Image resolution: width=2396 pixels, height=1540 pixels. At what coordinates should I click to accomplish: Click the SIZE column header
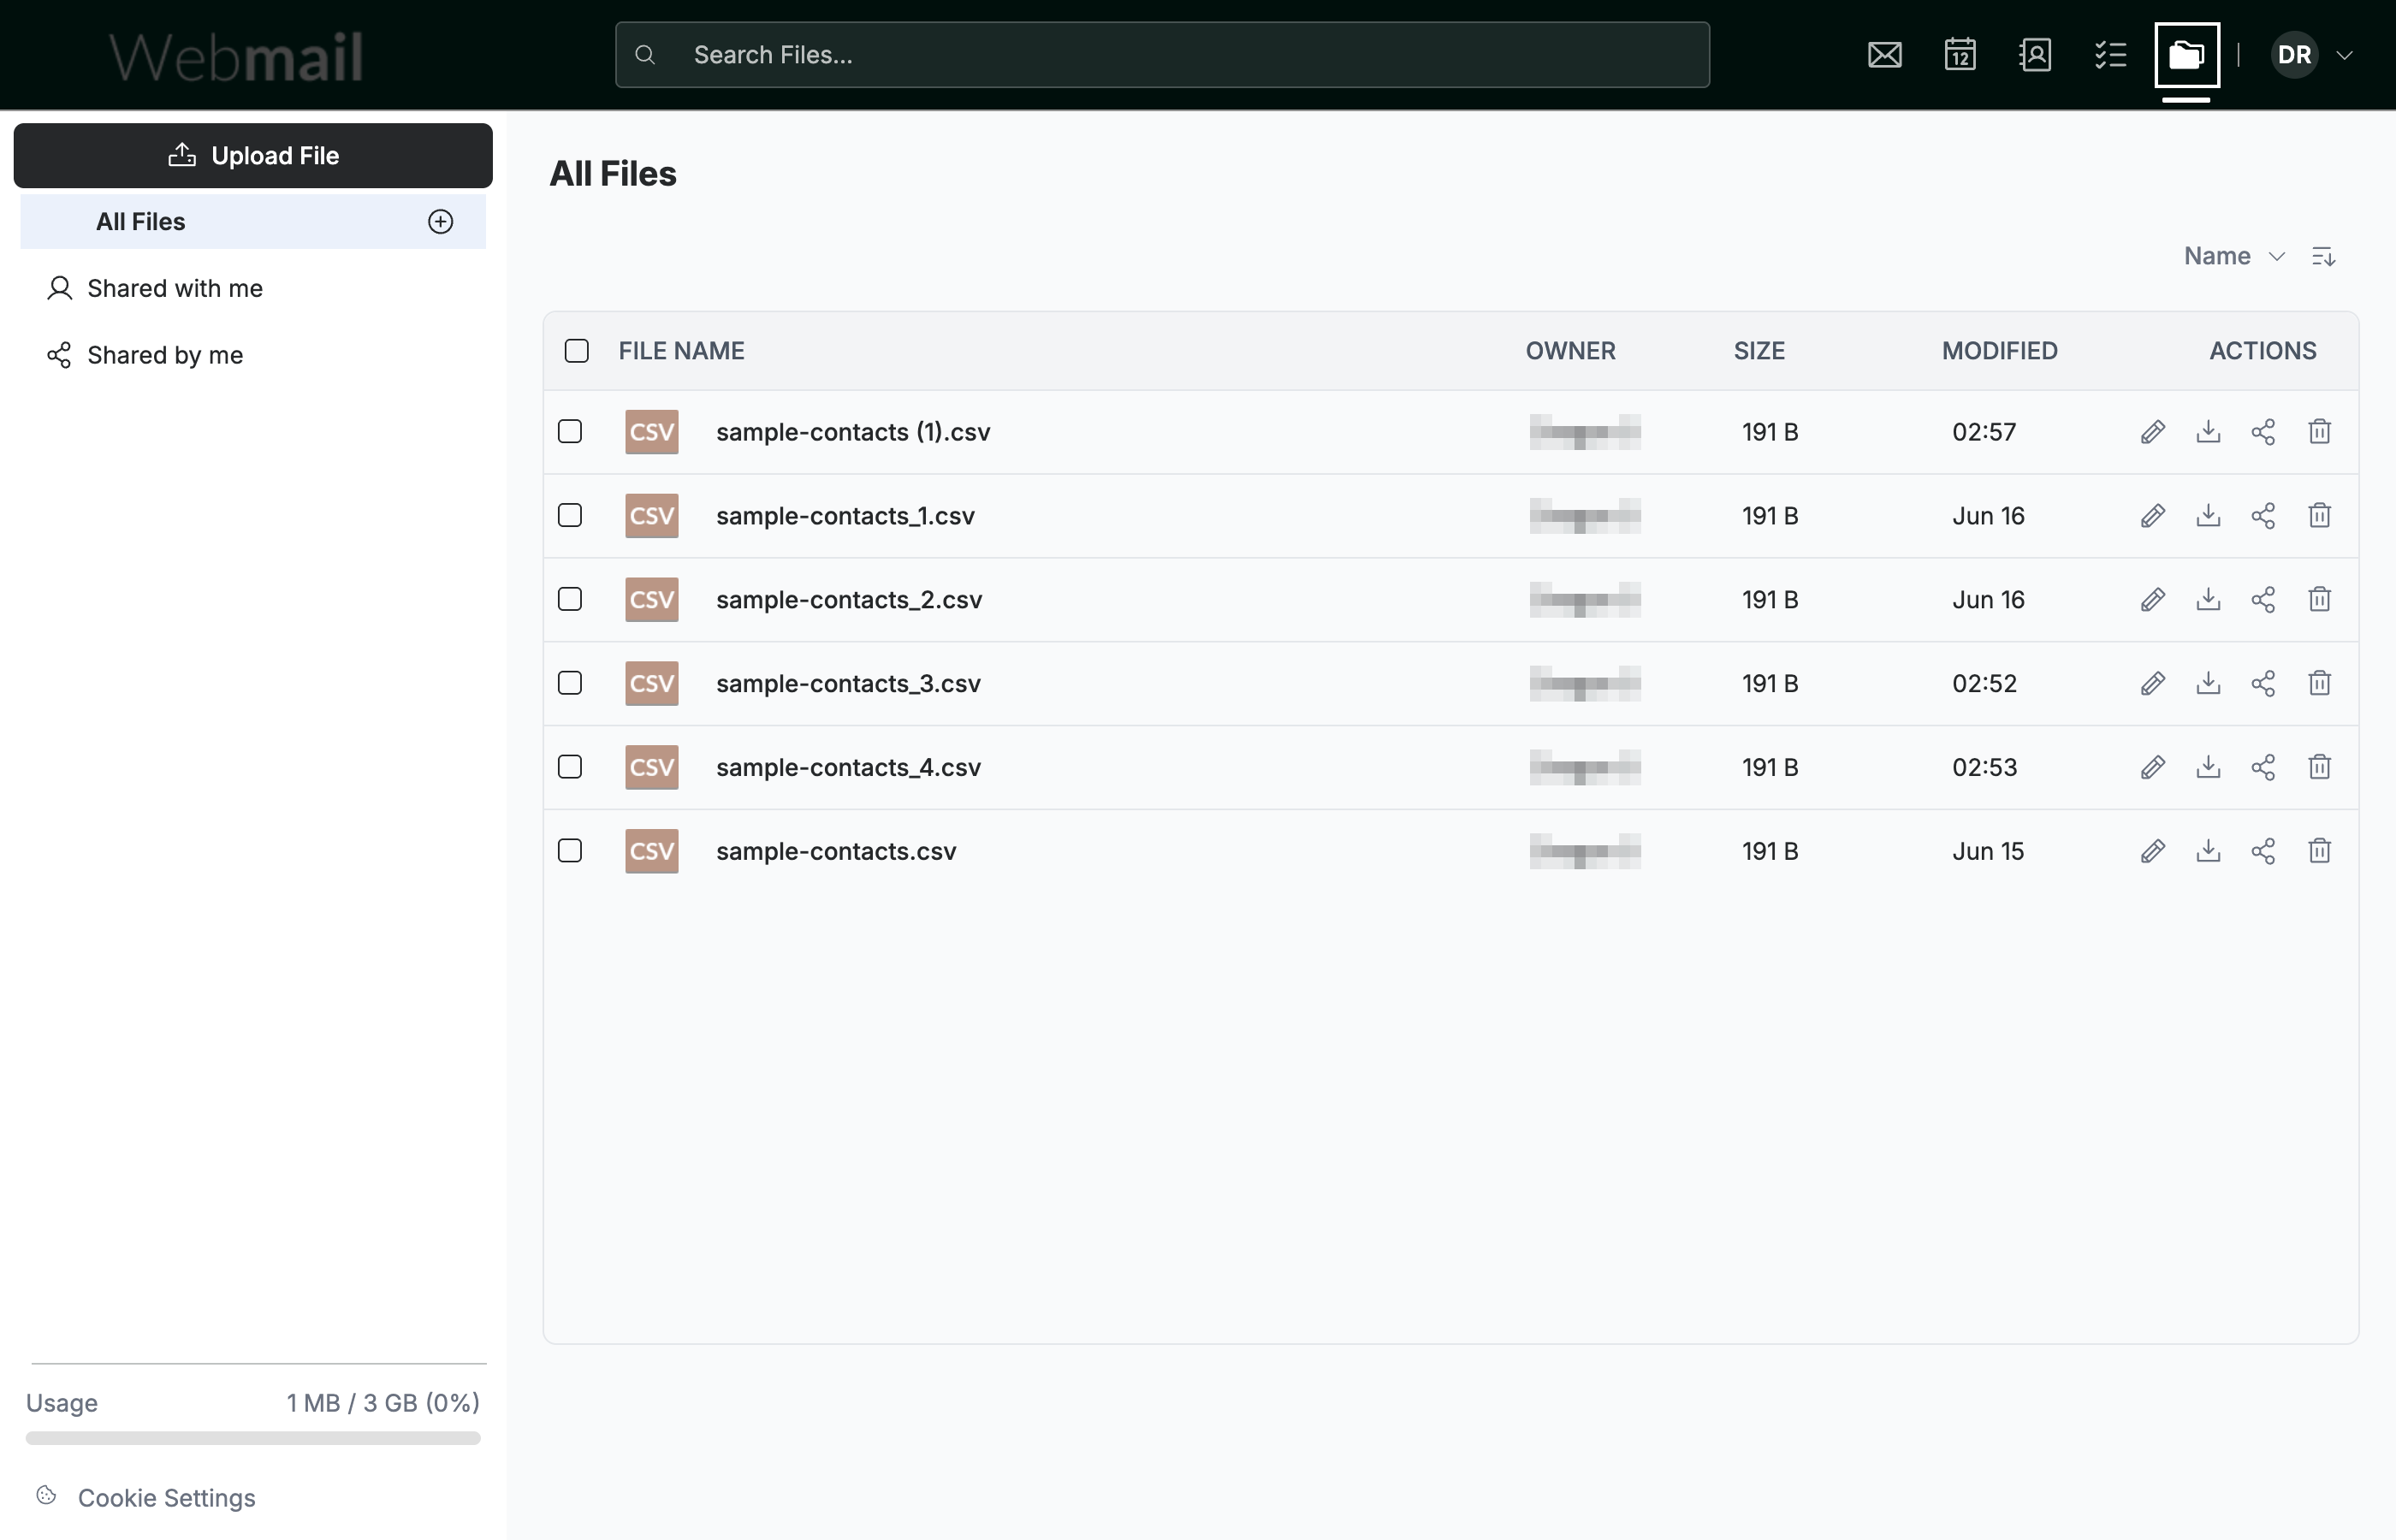(x=1759, y=351)
